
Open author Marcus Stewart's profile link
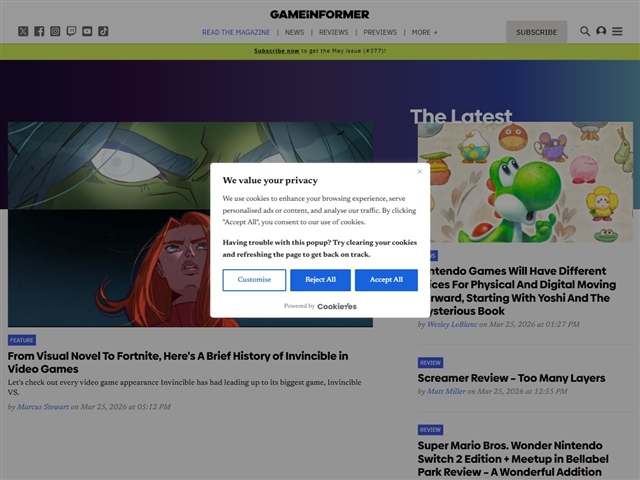pos(43,407)
